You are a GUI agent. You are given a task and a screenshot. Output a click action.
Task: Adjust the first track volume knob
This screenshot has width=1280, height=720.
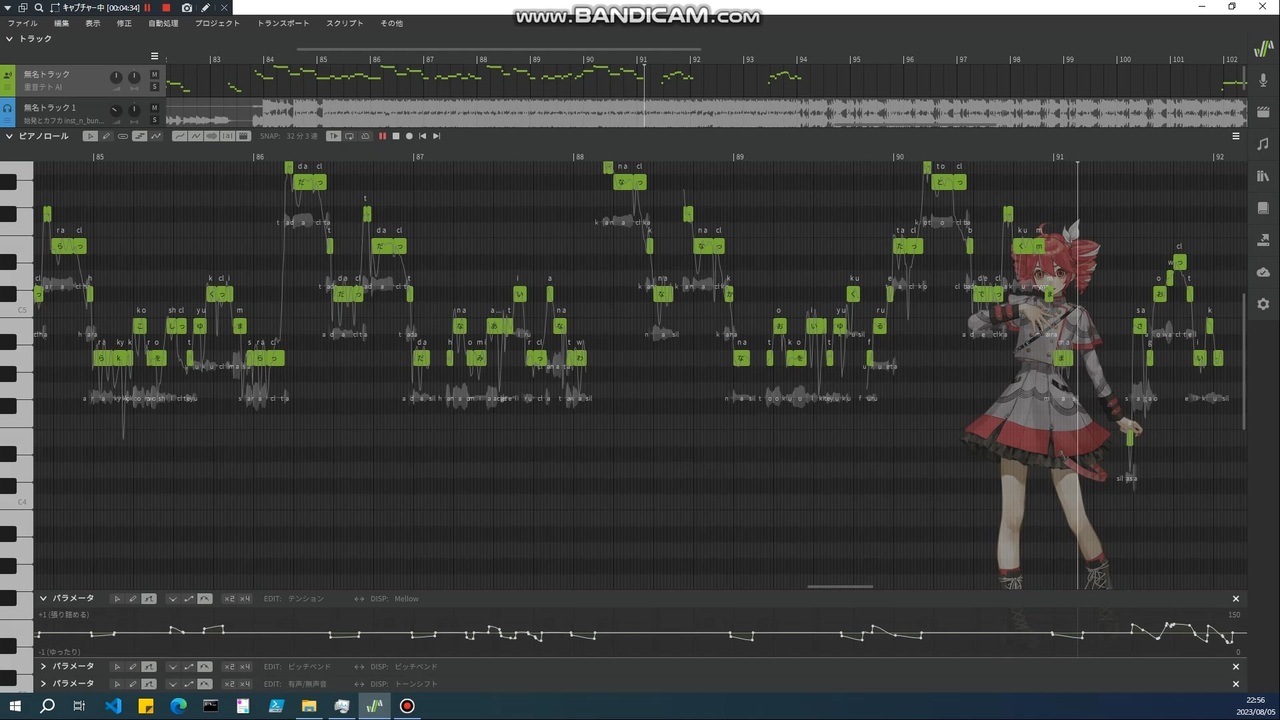click(116, 78)
